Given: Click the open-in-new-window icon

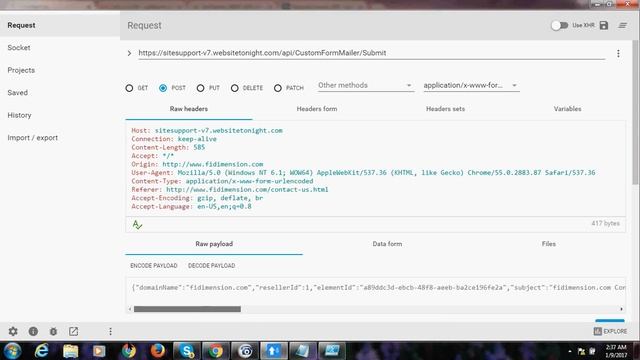Looking at the screenshot, I should (x=73, y=331).
